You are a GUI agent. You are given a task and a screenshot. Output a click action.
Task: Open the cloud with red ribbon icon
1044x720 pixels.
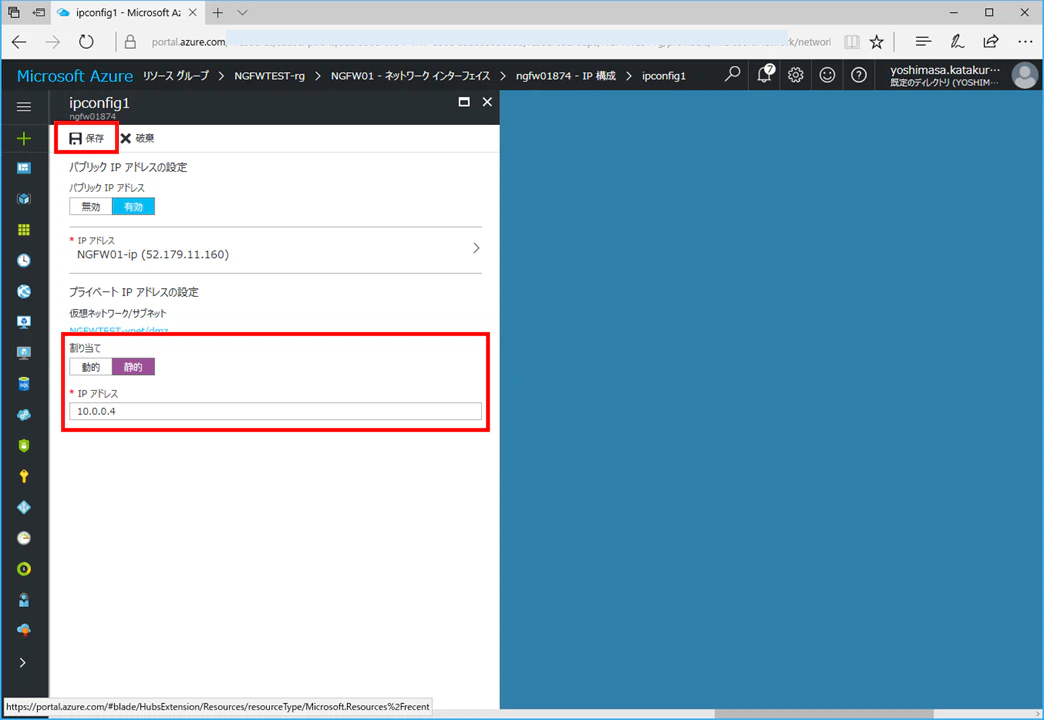24,630
